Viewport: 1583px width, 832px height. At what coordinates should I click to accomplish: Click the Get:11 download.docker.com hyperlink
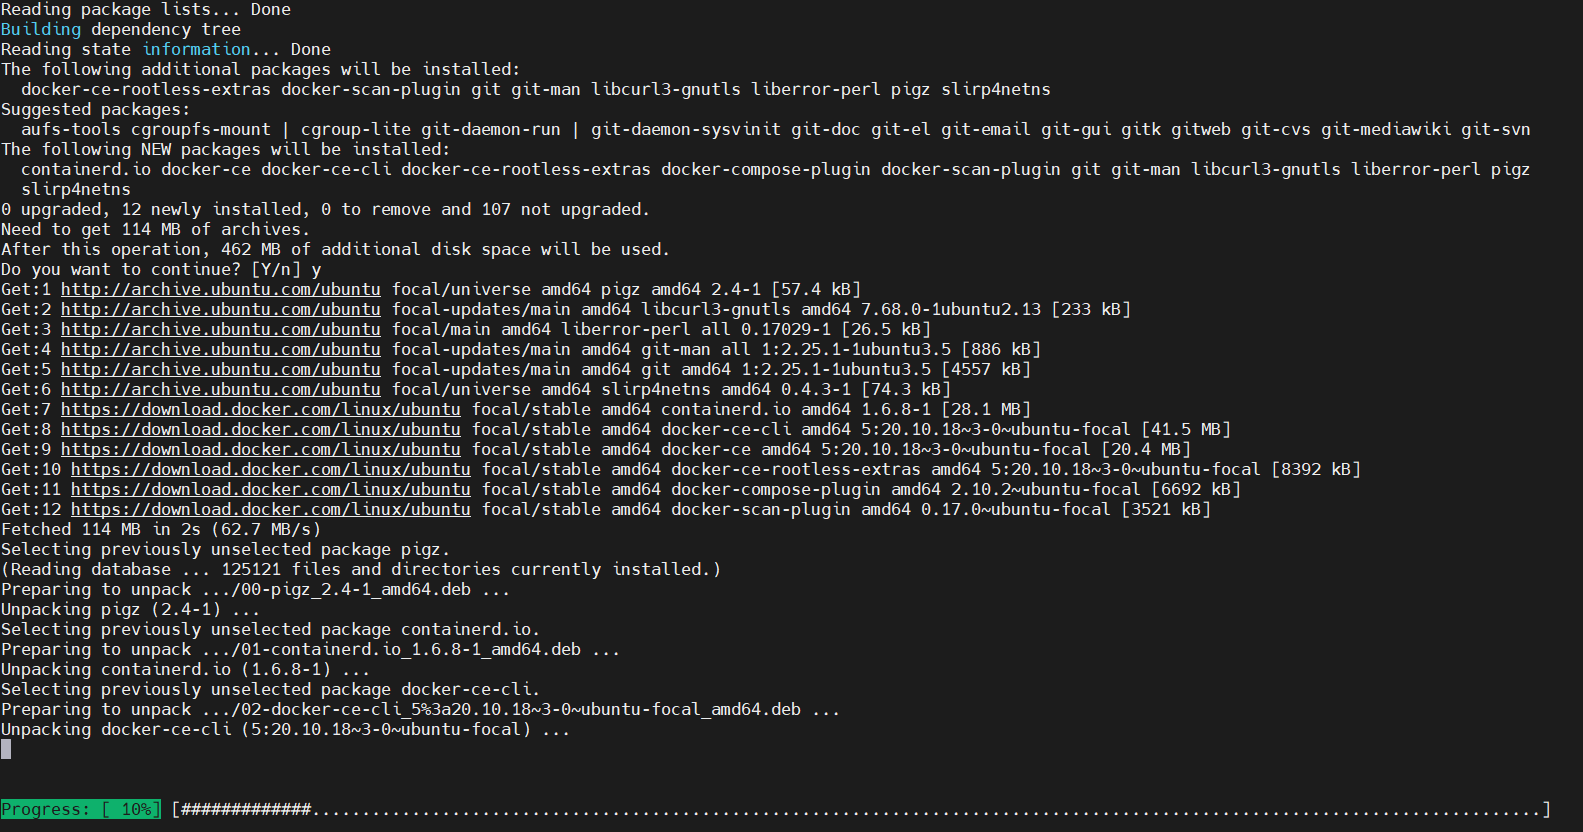pyautogui.click(x=270, y=490)
